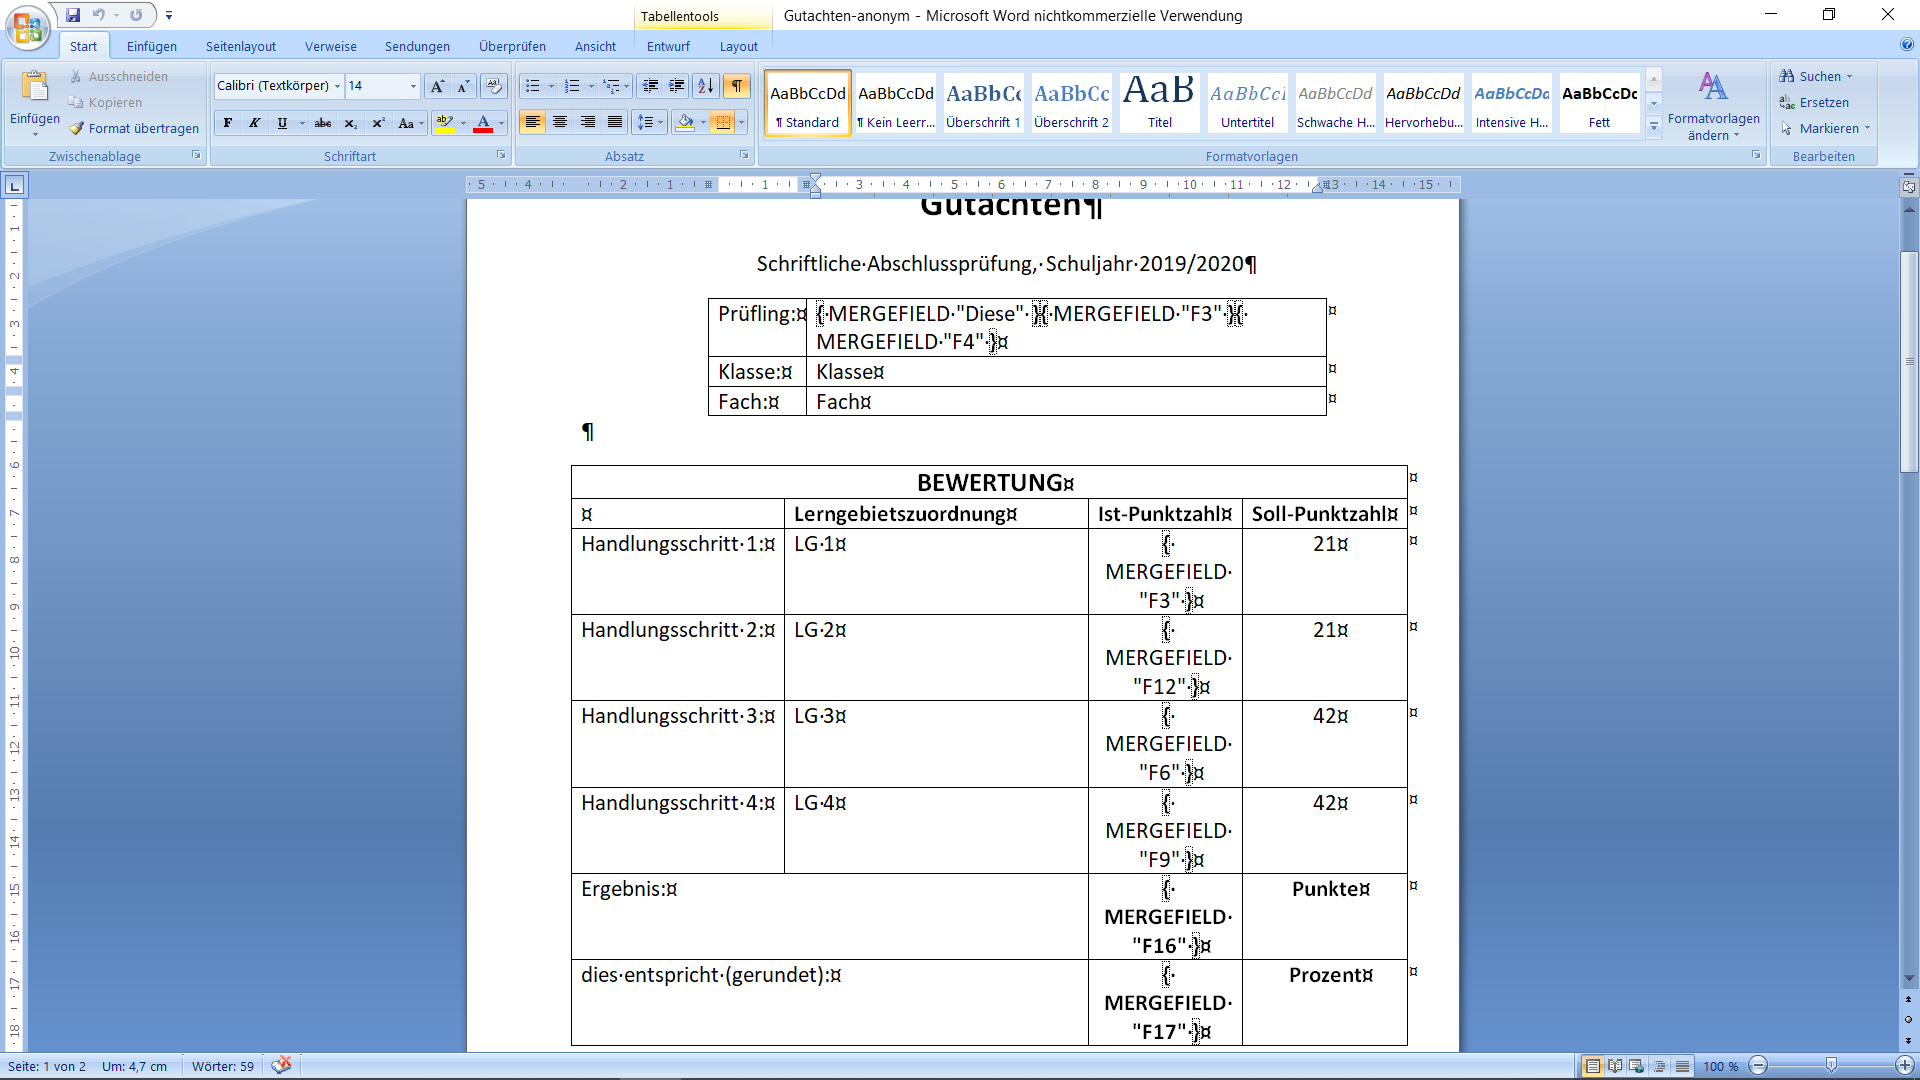The height and width of the screenshot is (1080, 1920).
Task: Apply multilevel list
Action: pyautogui.click(x=611, y=86)
